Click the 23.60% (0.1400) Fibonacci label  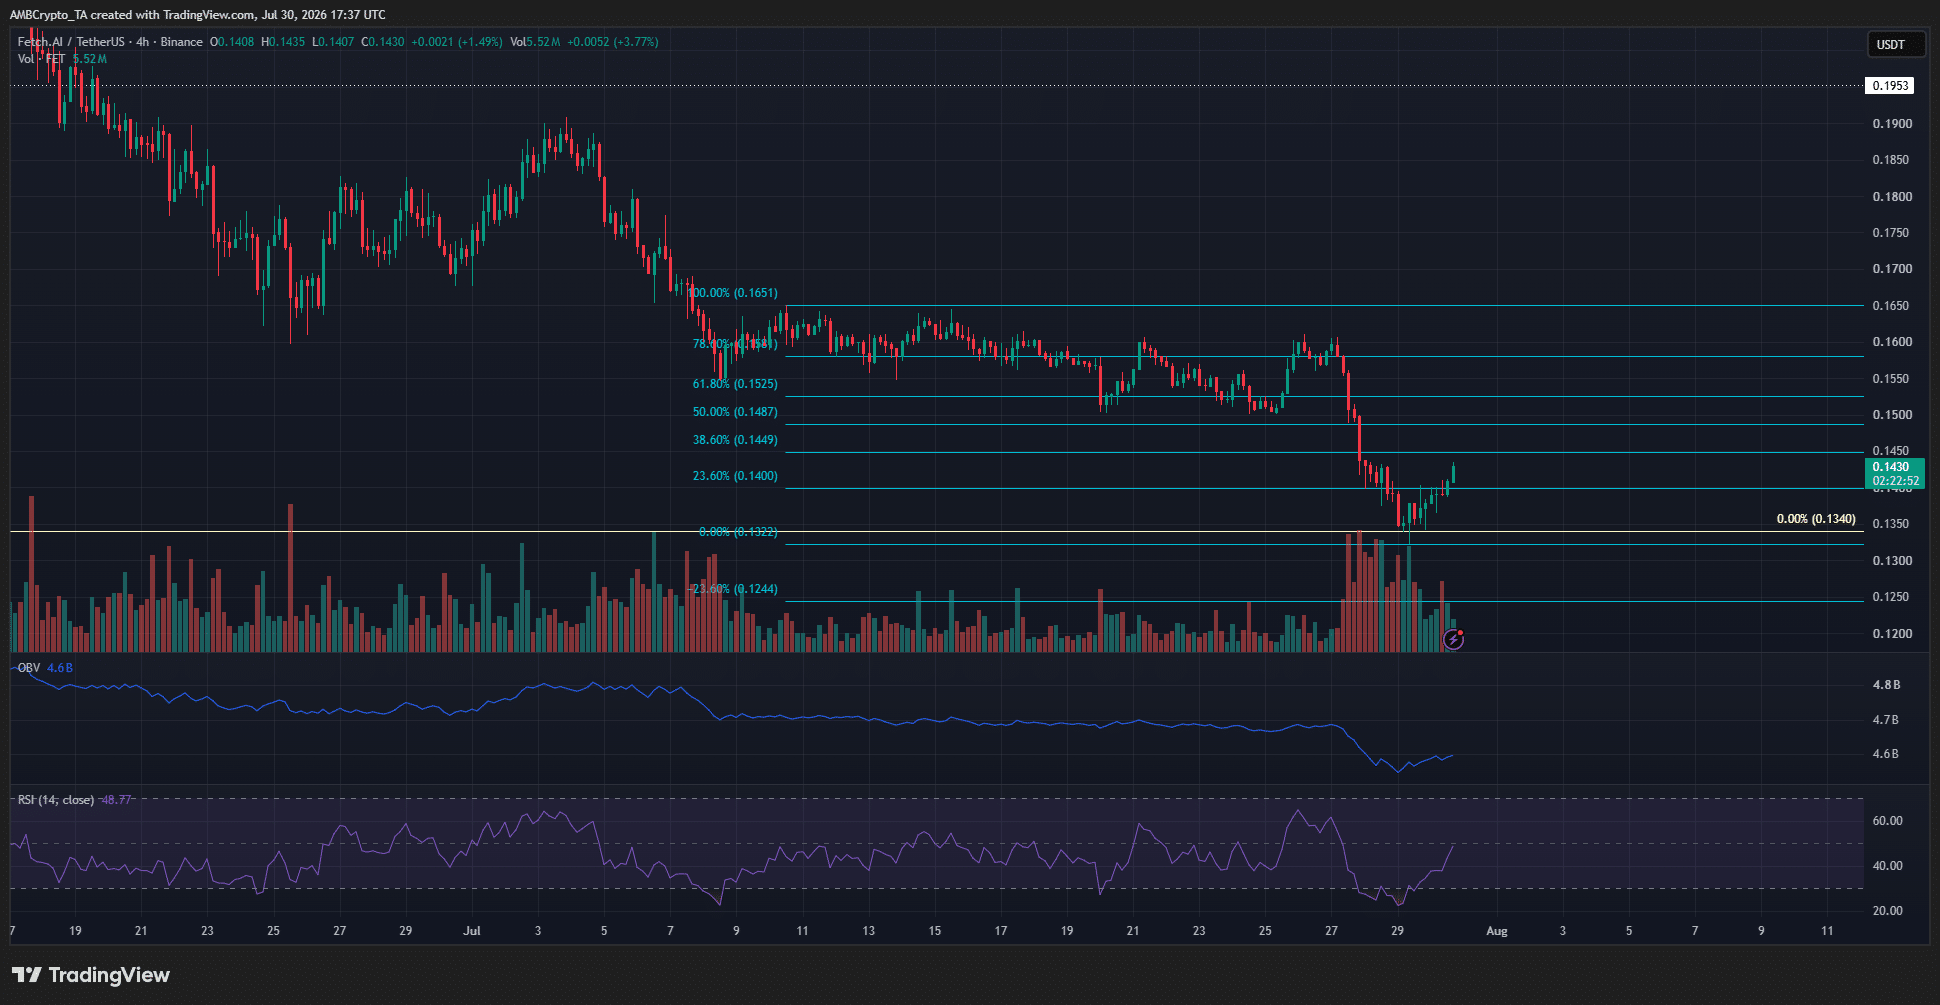pyautogui.click(x=735, y=476)
